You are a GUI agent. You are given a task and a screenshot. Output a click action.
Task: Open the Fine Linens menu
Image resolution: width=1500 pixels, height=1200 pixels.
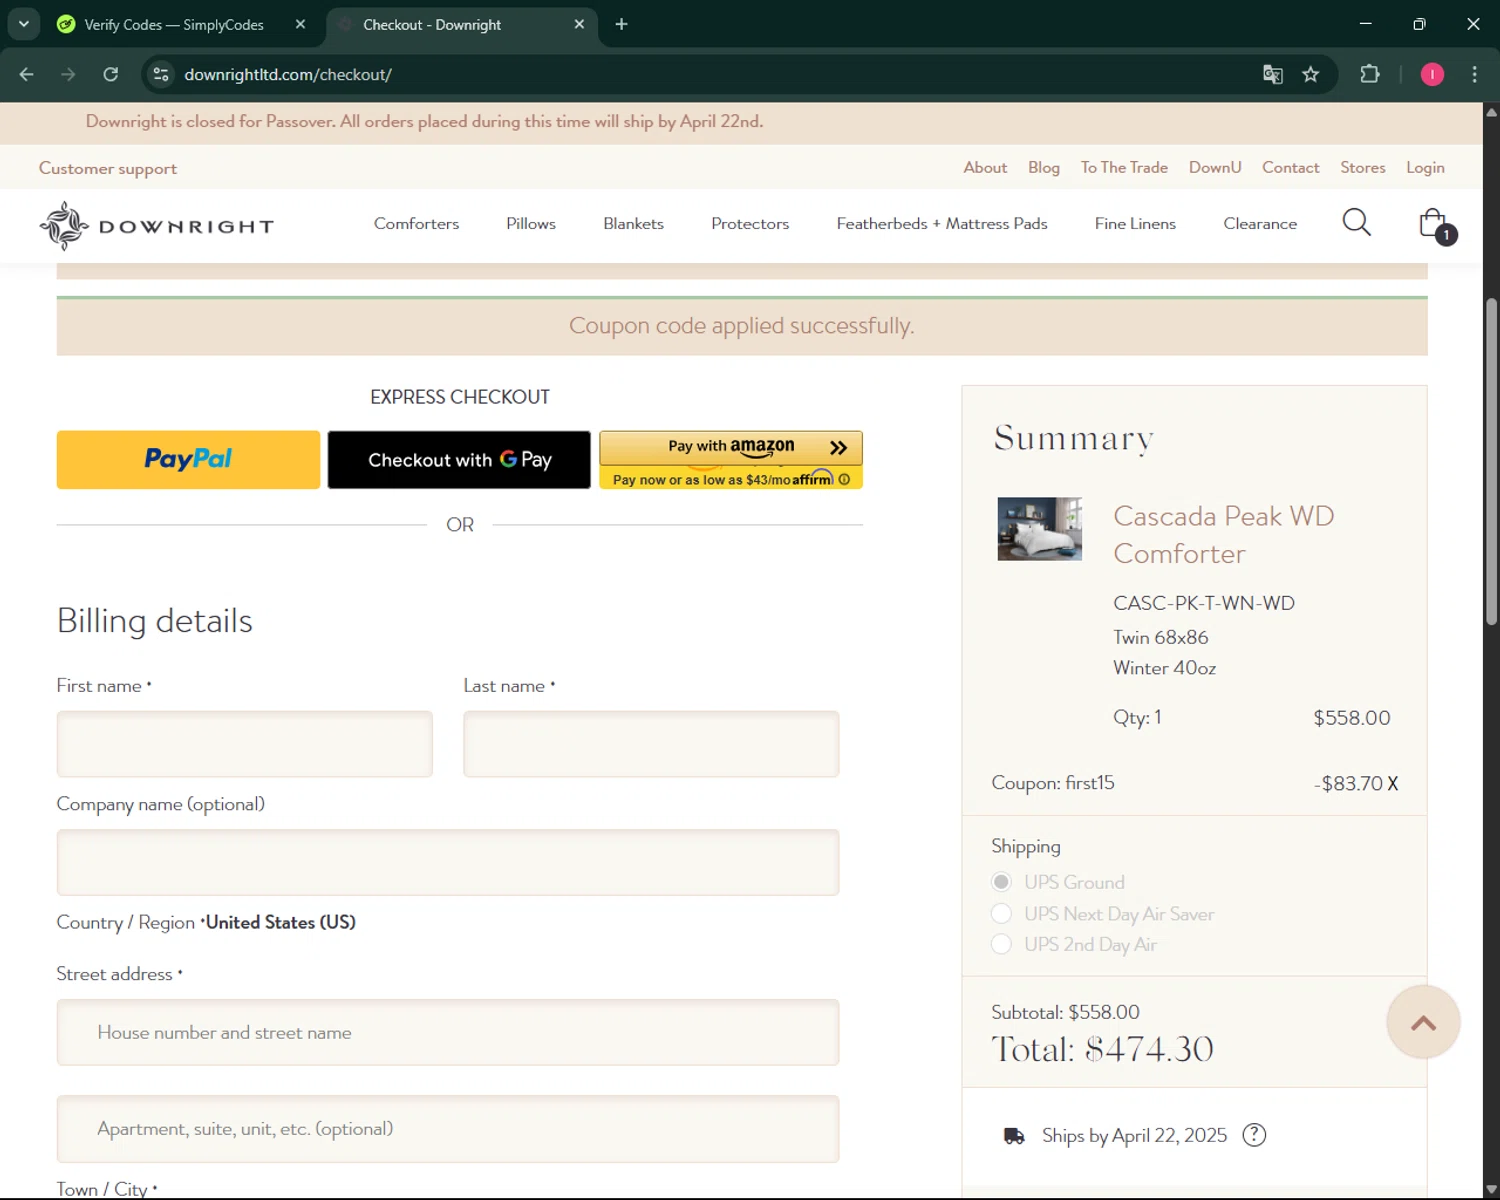pyautogui.click(x=1135, y=224)
